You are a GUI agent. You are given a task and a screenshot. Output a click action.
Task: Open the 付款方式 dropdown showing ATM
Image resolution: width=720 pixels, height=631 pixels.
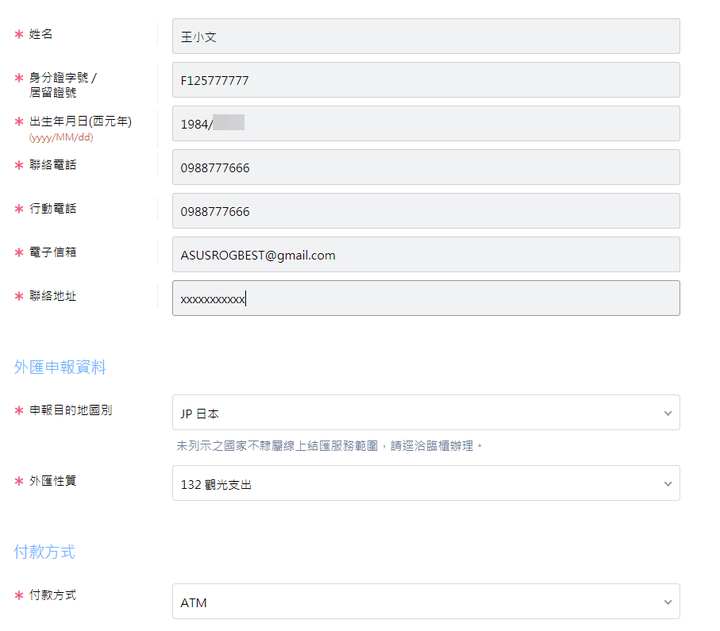(426, 601)
